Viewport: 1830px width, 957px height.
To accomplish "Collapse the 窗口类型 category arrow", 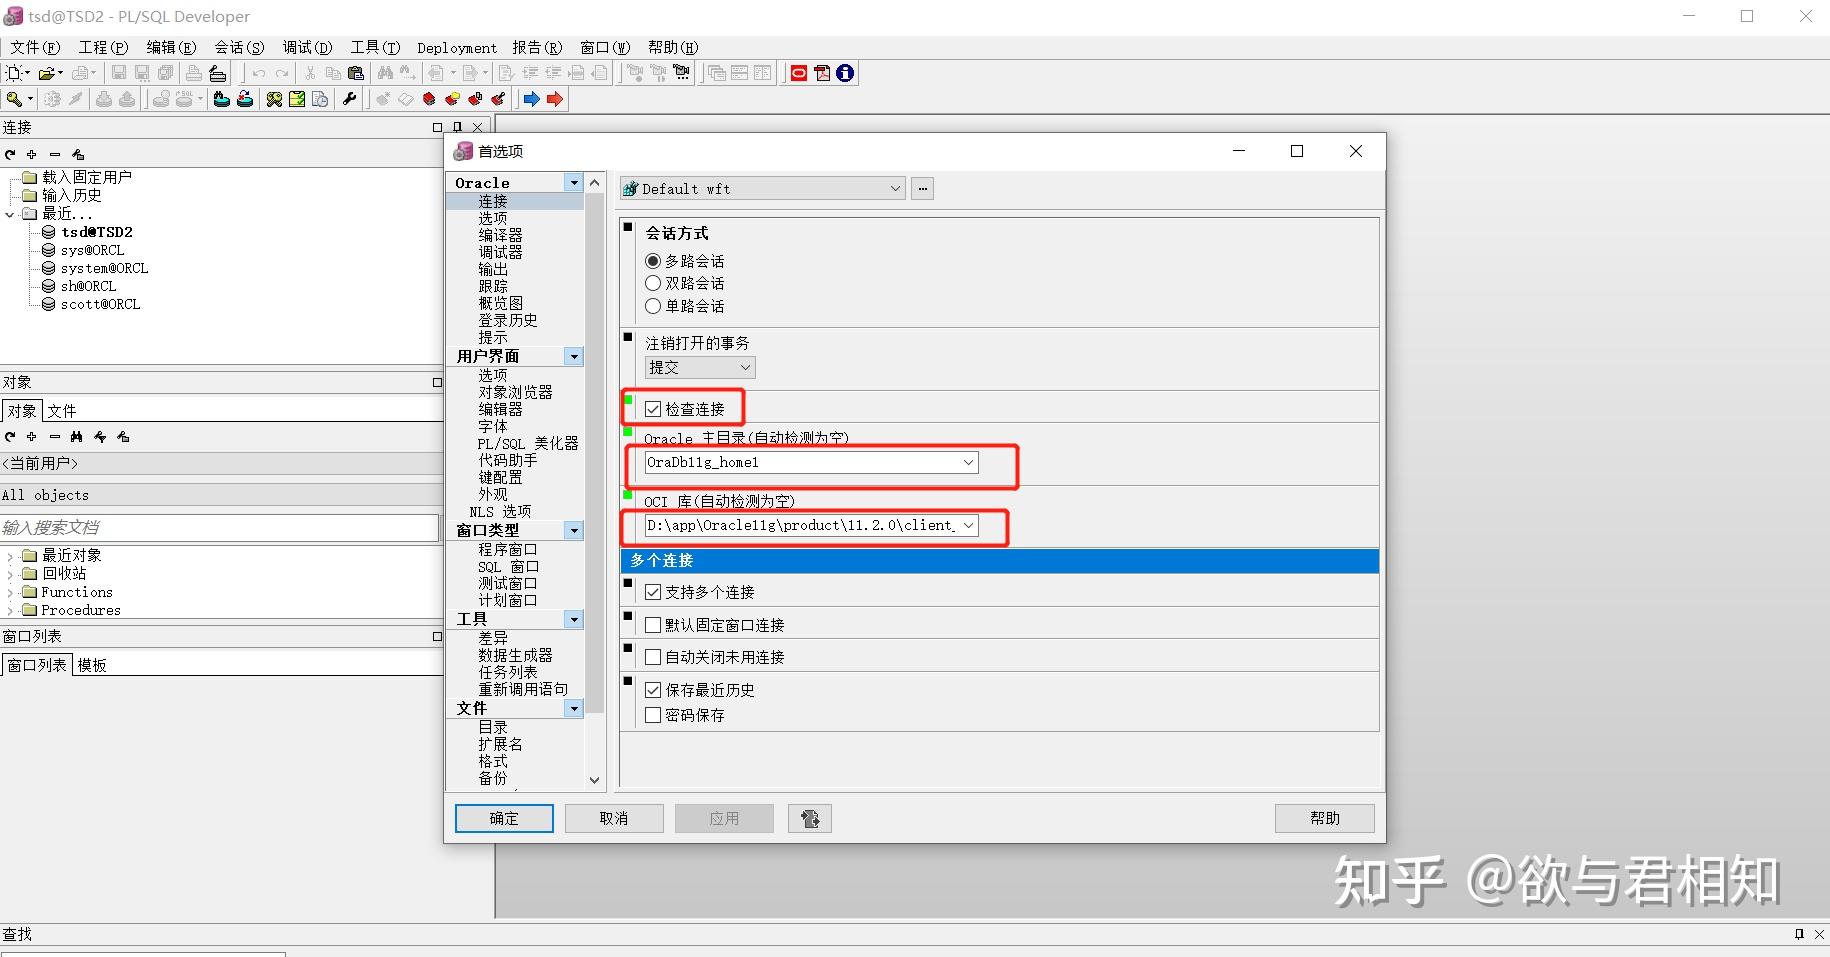I will [x=573, y=531].
